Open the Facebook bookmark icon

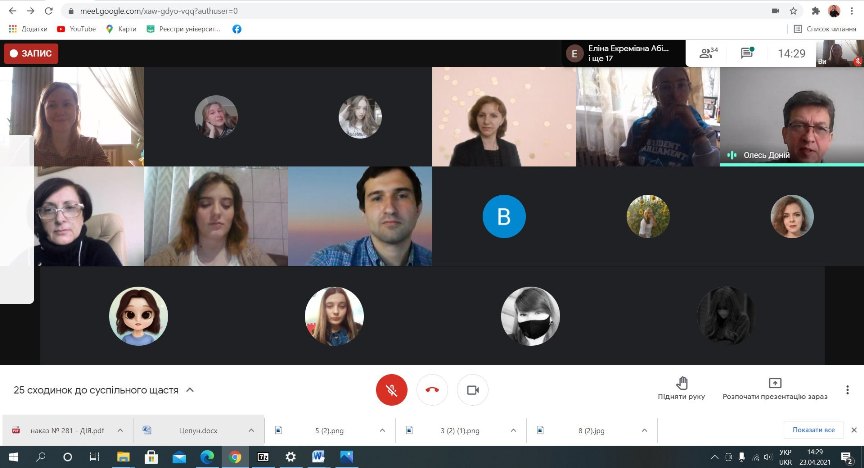pos(236,29)
